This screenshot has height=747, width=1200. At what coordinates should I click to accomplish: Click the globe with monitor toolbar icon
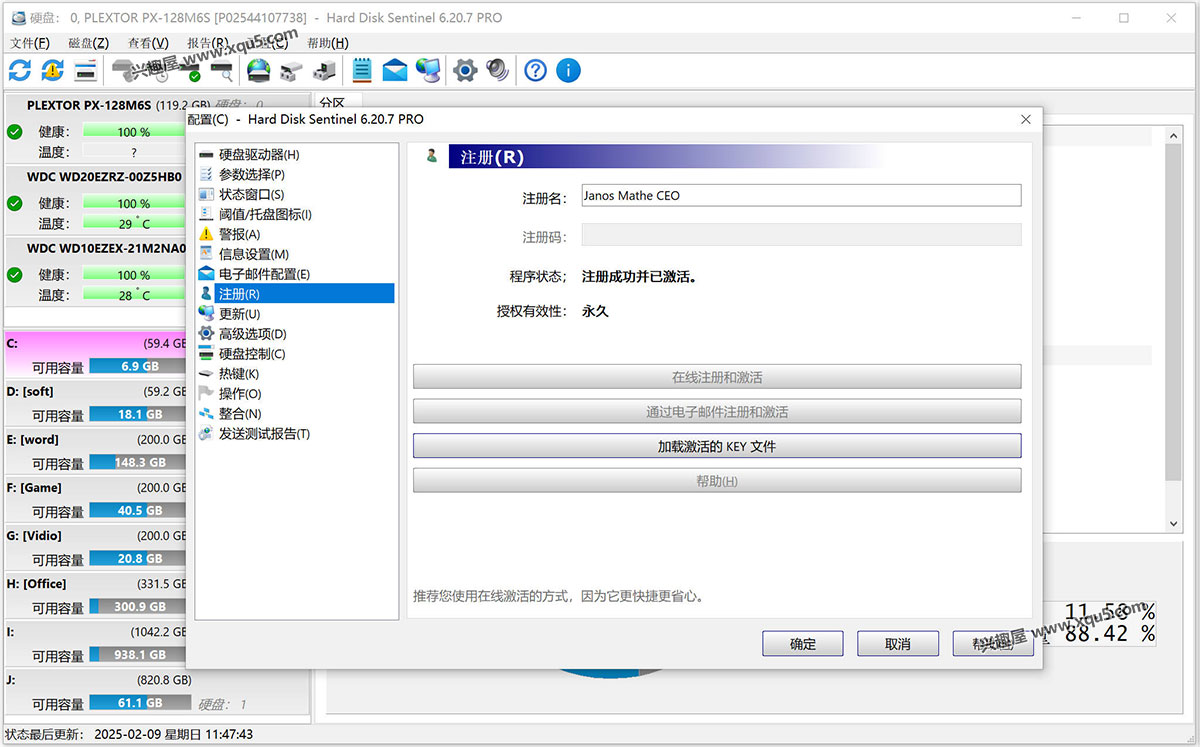pyautogui.click(x=428, y=70)
